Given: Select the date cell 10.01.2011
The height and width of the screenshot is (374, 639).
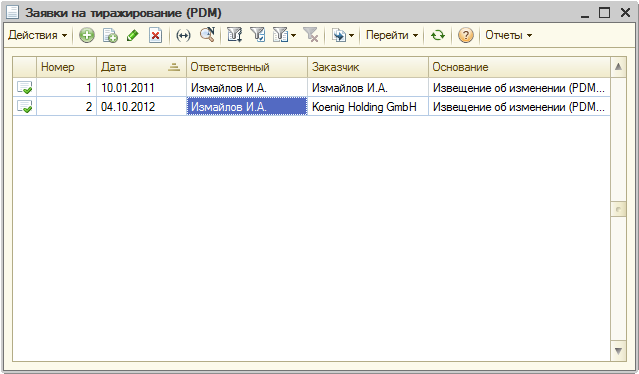Looking at the screenshot, I should point(141,88).
